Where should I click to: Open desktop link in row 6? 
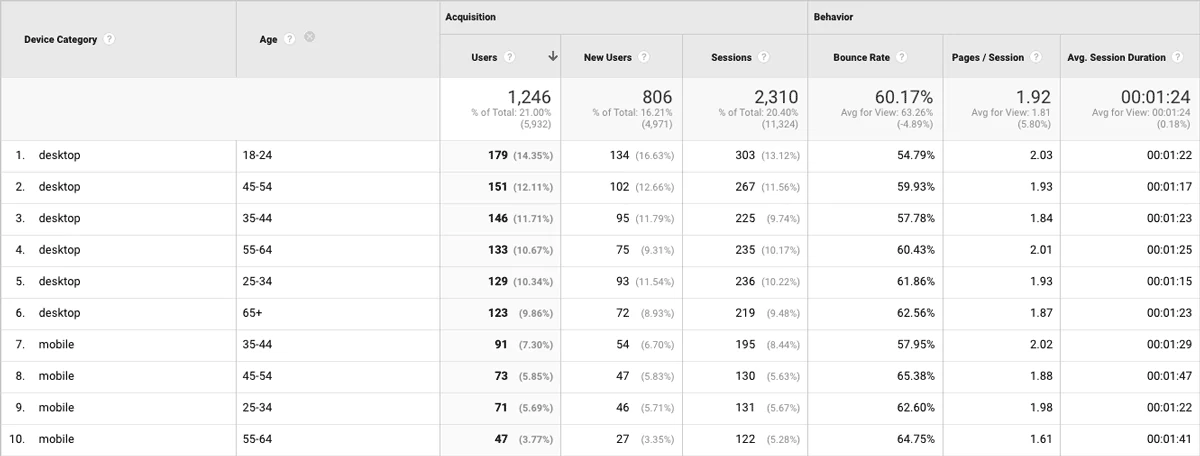pyautogui.click(x=59, y=313)
